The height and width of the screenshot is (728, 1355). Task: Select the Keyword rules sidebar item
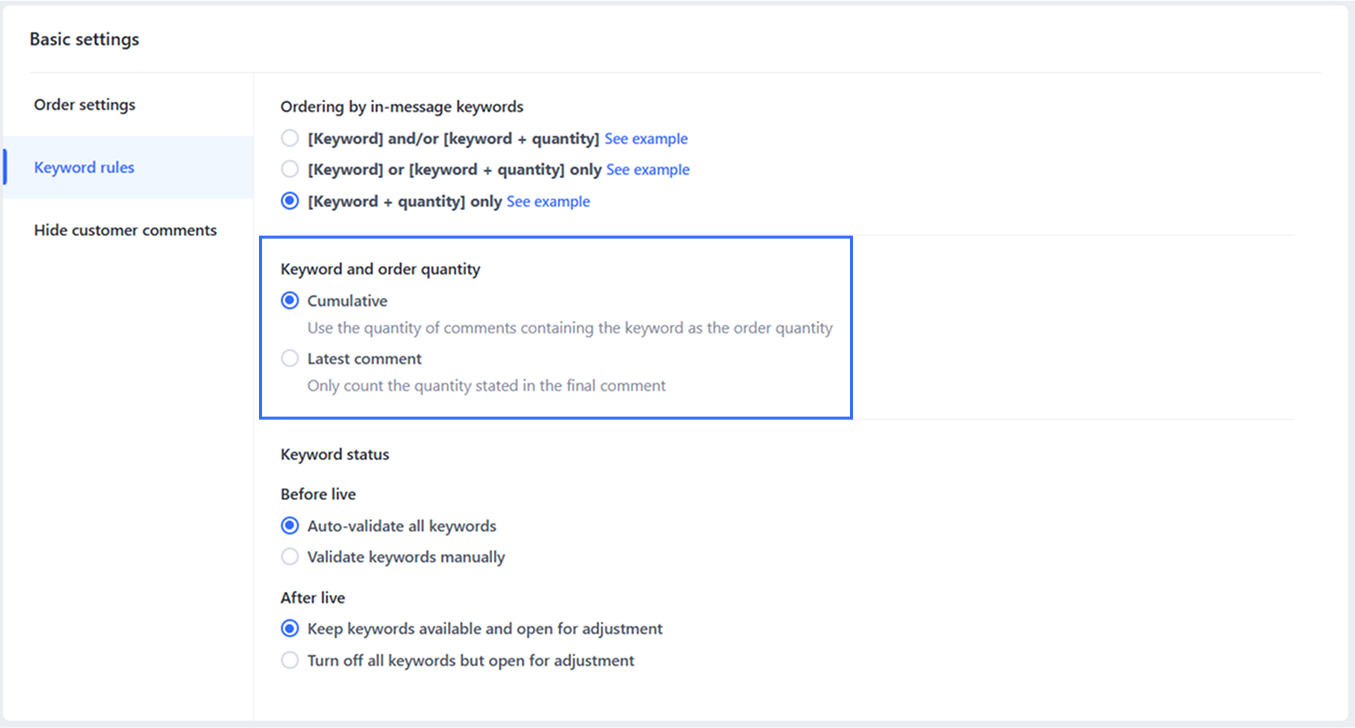pos(84,168)
